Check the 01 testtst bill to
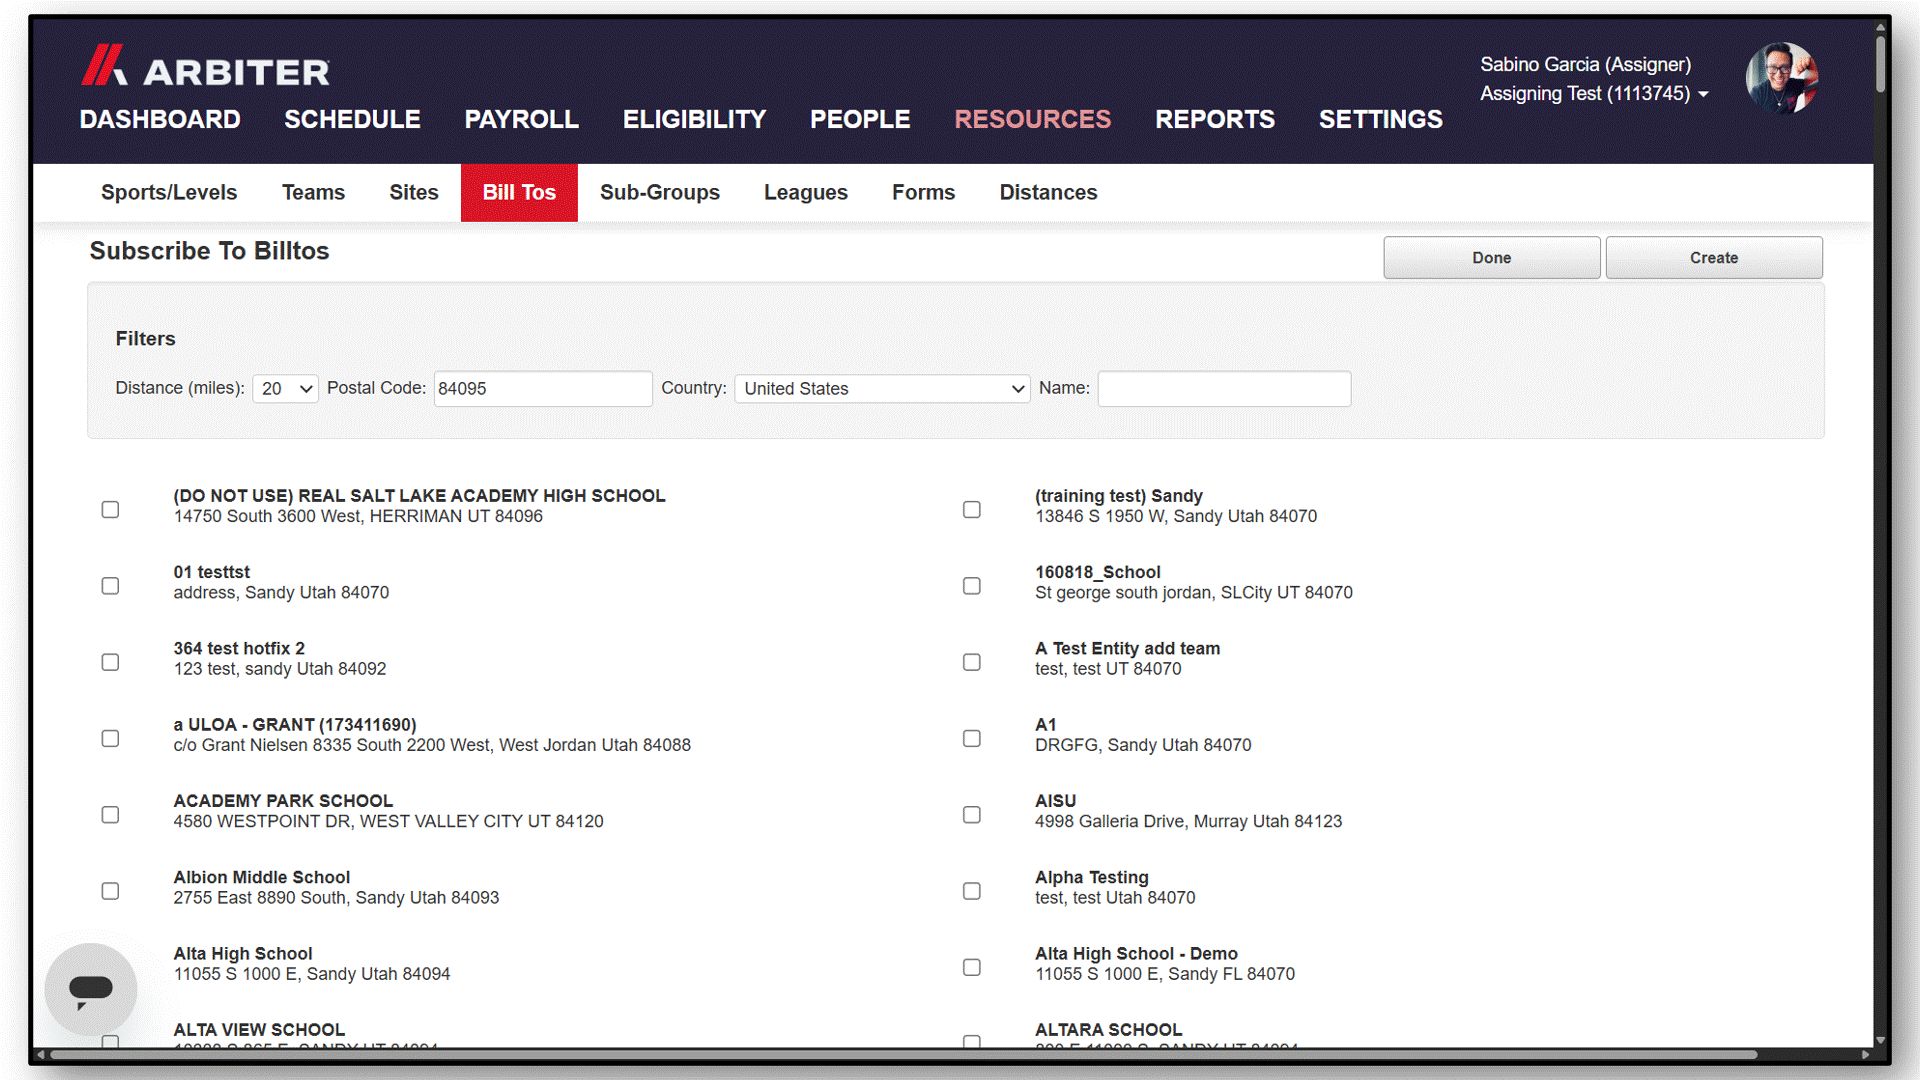Screen dimensions: 1920x1080 pyautogui.click(x=110, y=585)
